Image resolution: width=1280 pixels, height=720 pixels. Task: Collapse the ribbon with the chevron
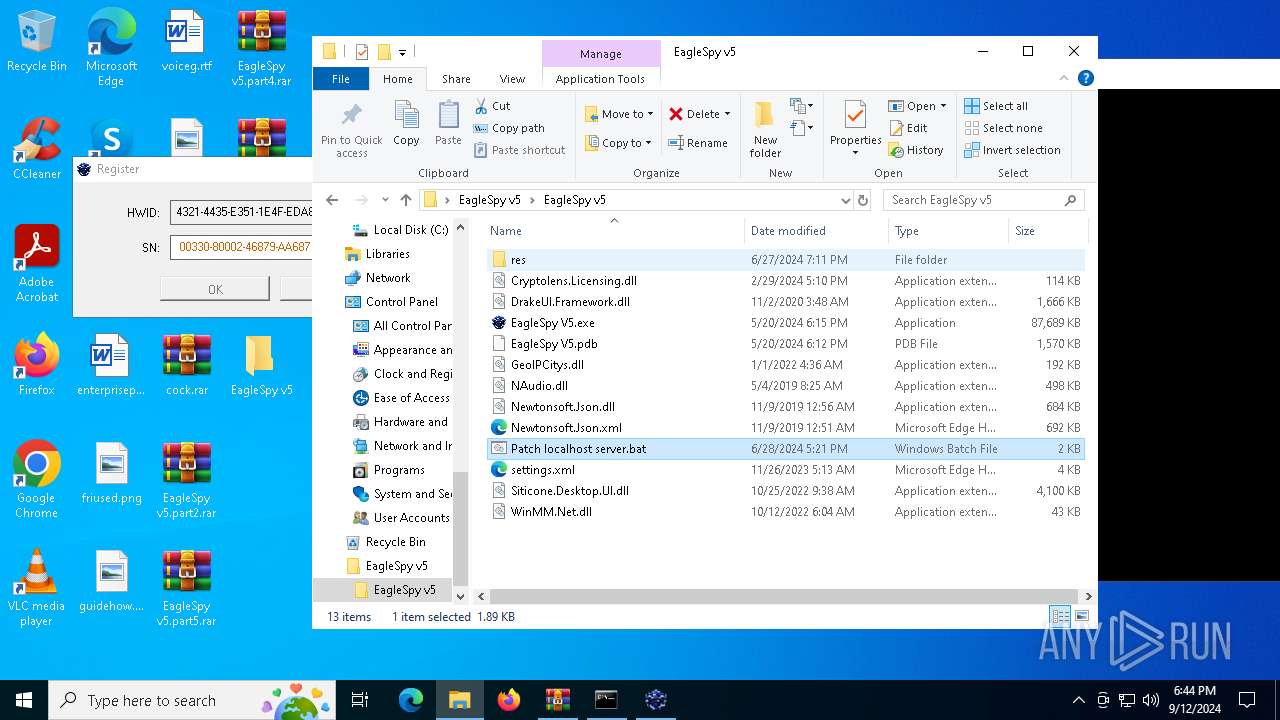click(1064, 78)
